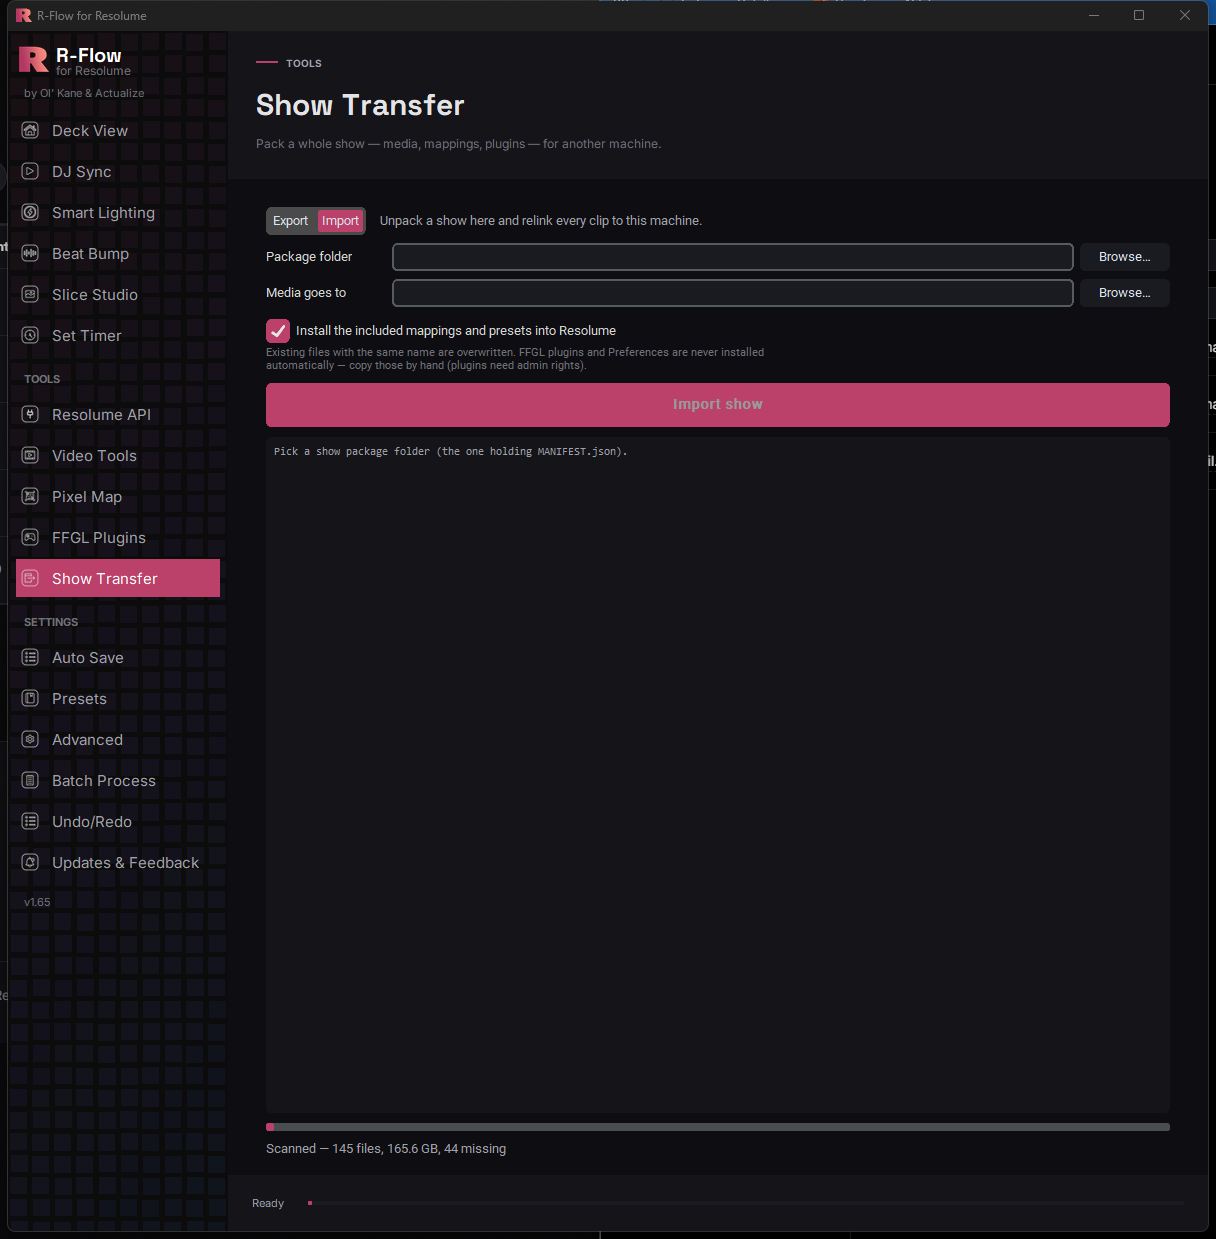Click the Resolume API plug icon

pos(30,414)
